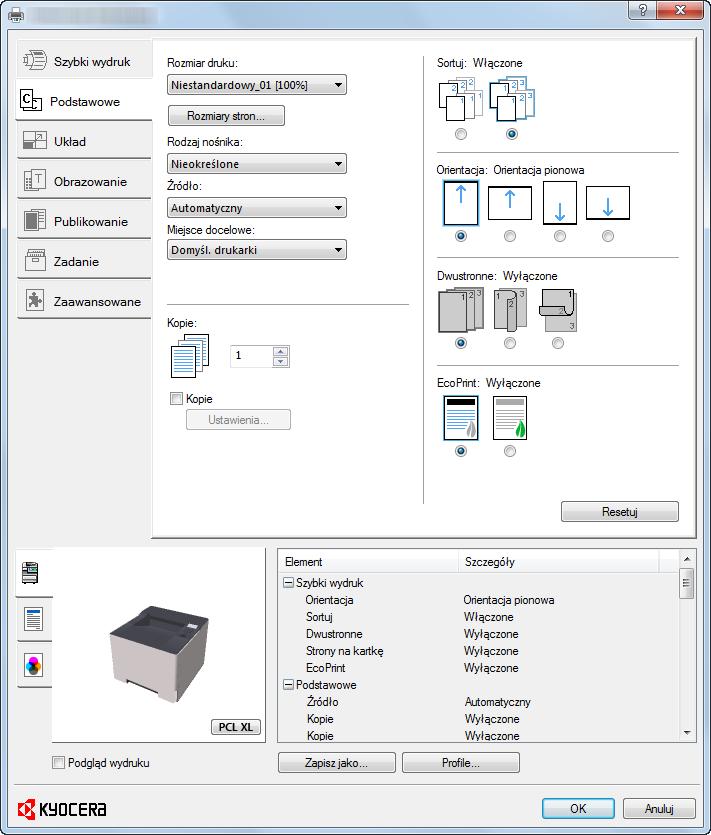711x835 pixels.
Task: Open the Profile dialog button
Action: 461,763
